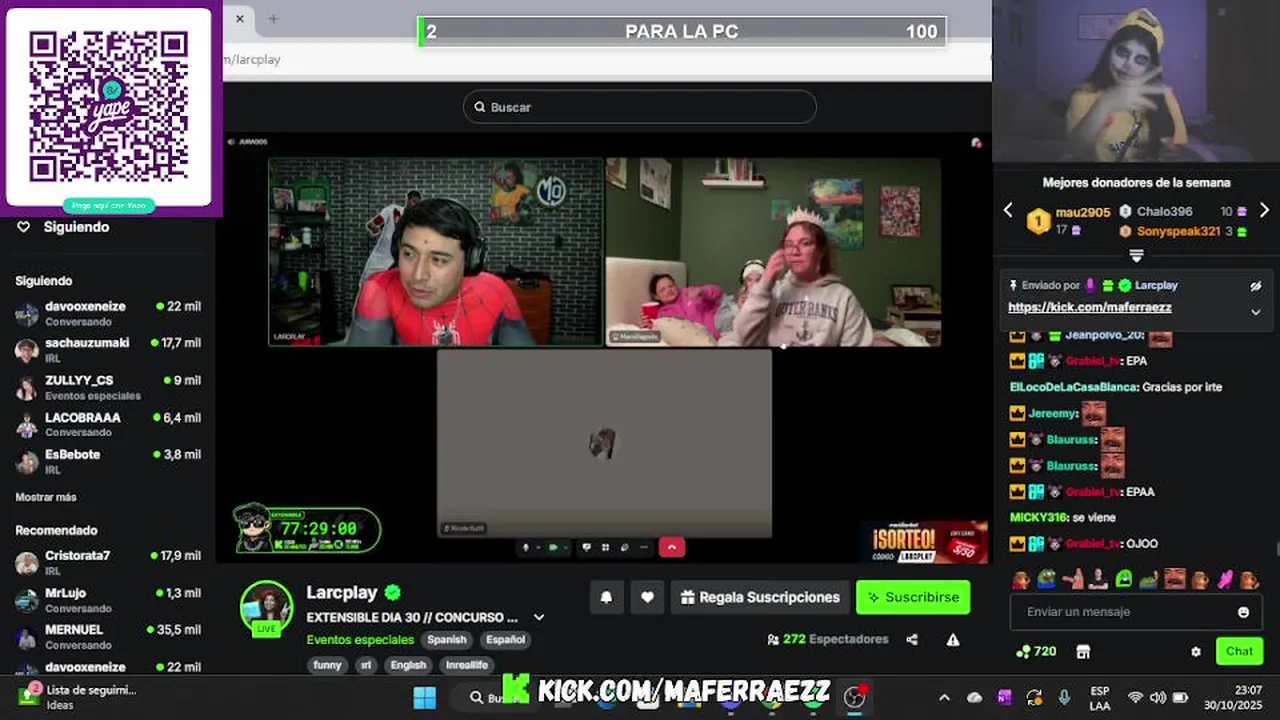Click the 720 channel points icon

[1023, 651]
